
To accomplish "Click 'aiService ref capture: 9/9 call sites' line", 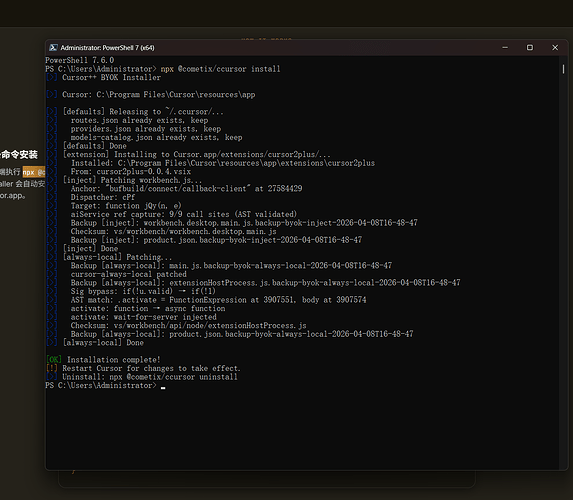I will pos(184,214).
